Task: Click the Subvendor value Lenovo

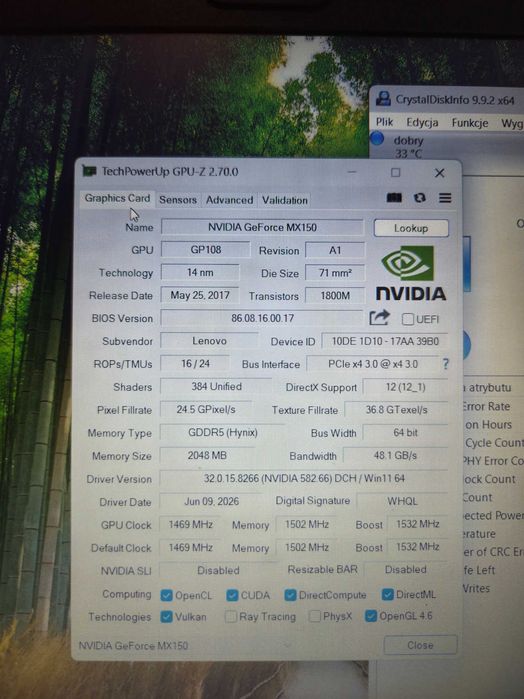Action: pyautogui.click(x=209, y=341)
